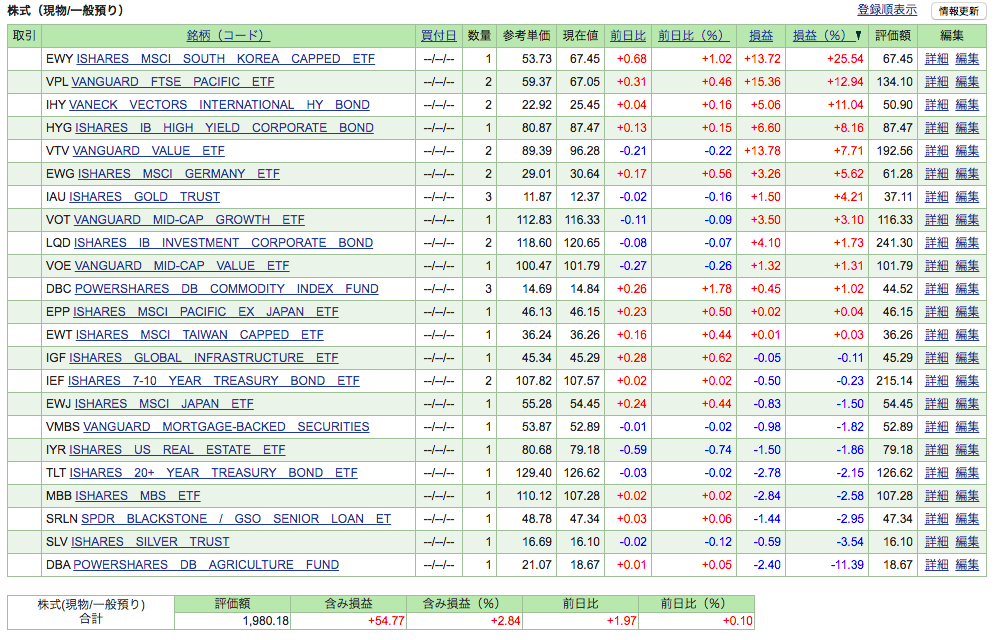Click 詳細 link in VPL row

936,82
